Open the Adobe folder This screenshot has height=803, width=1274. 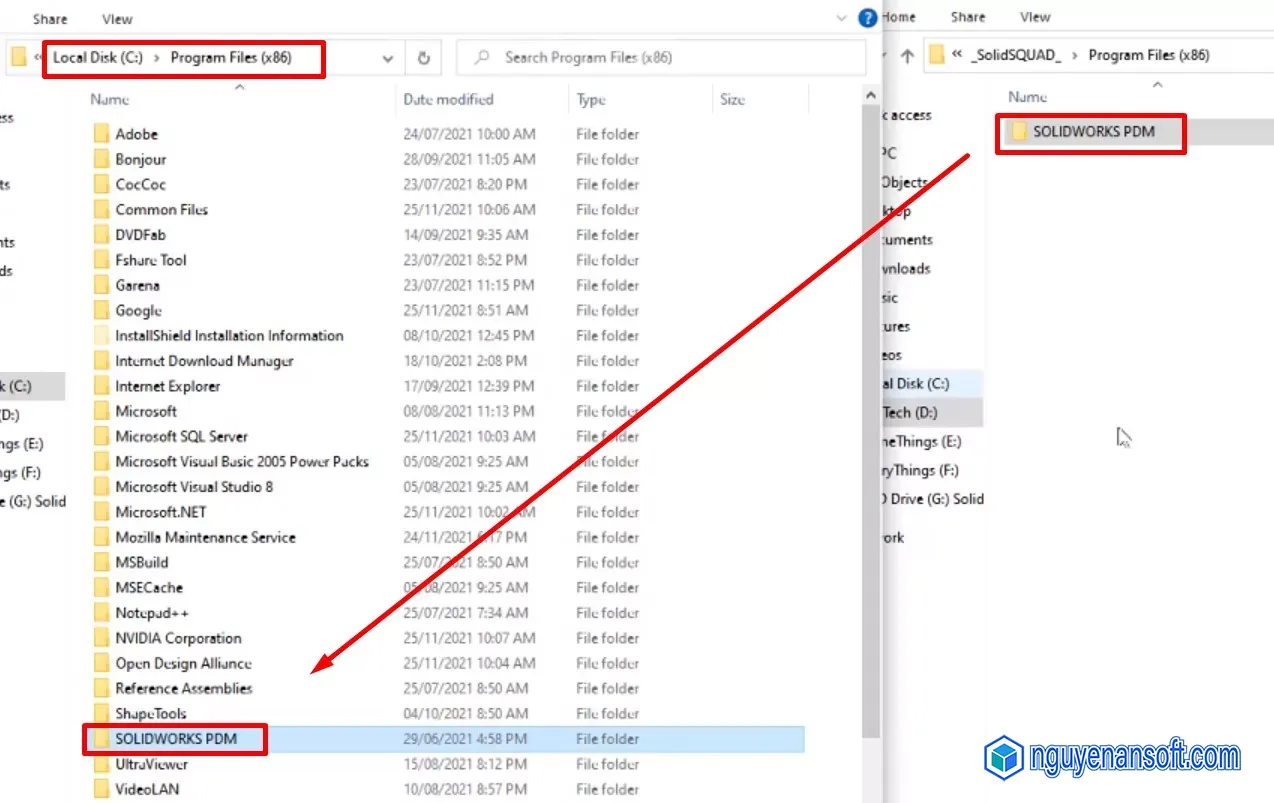[139, 133]
